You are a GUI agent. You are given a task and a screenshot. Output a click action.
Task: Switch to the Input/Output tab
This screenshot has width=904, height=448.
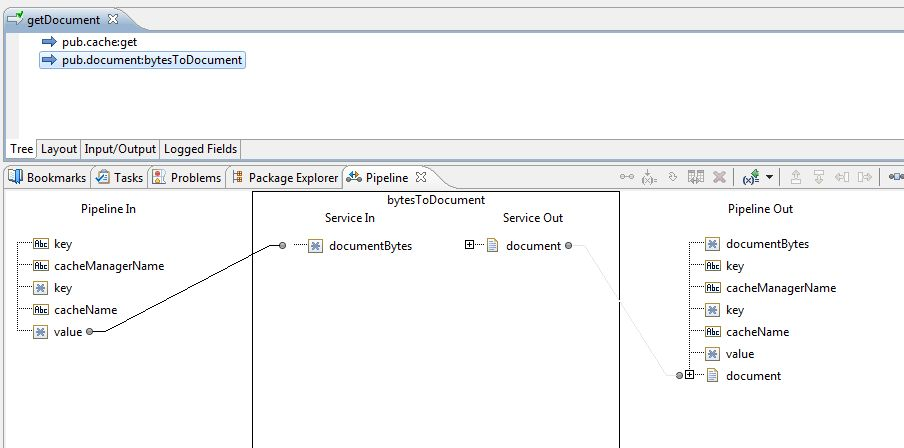coord(120,149)
